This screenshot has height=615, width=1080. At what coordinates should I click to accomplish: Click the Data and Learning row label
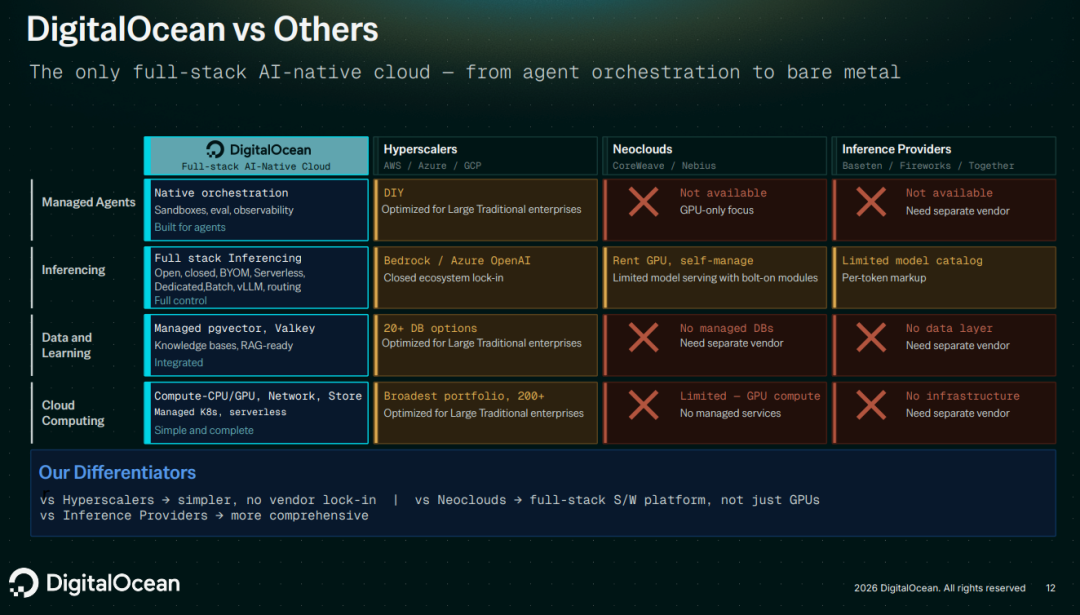tap(67, 345)
